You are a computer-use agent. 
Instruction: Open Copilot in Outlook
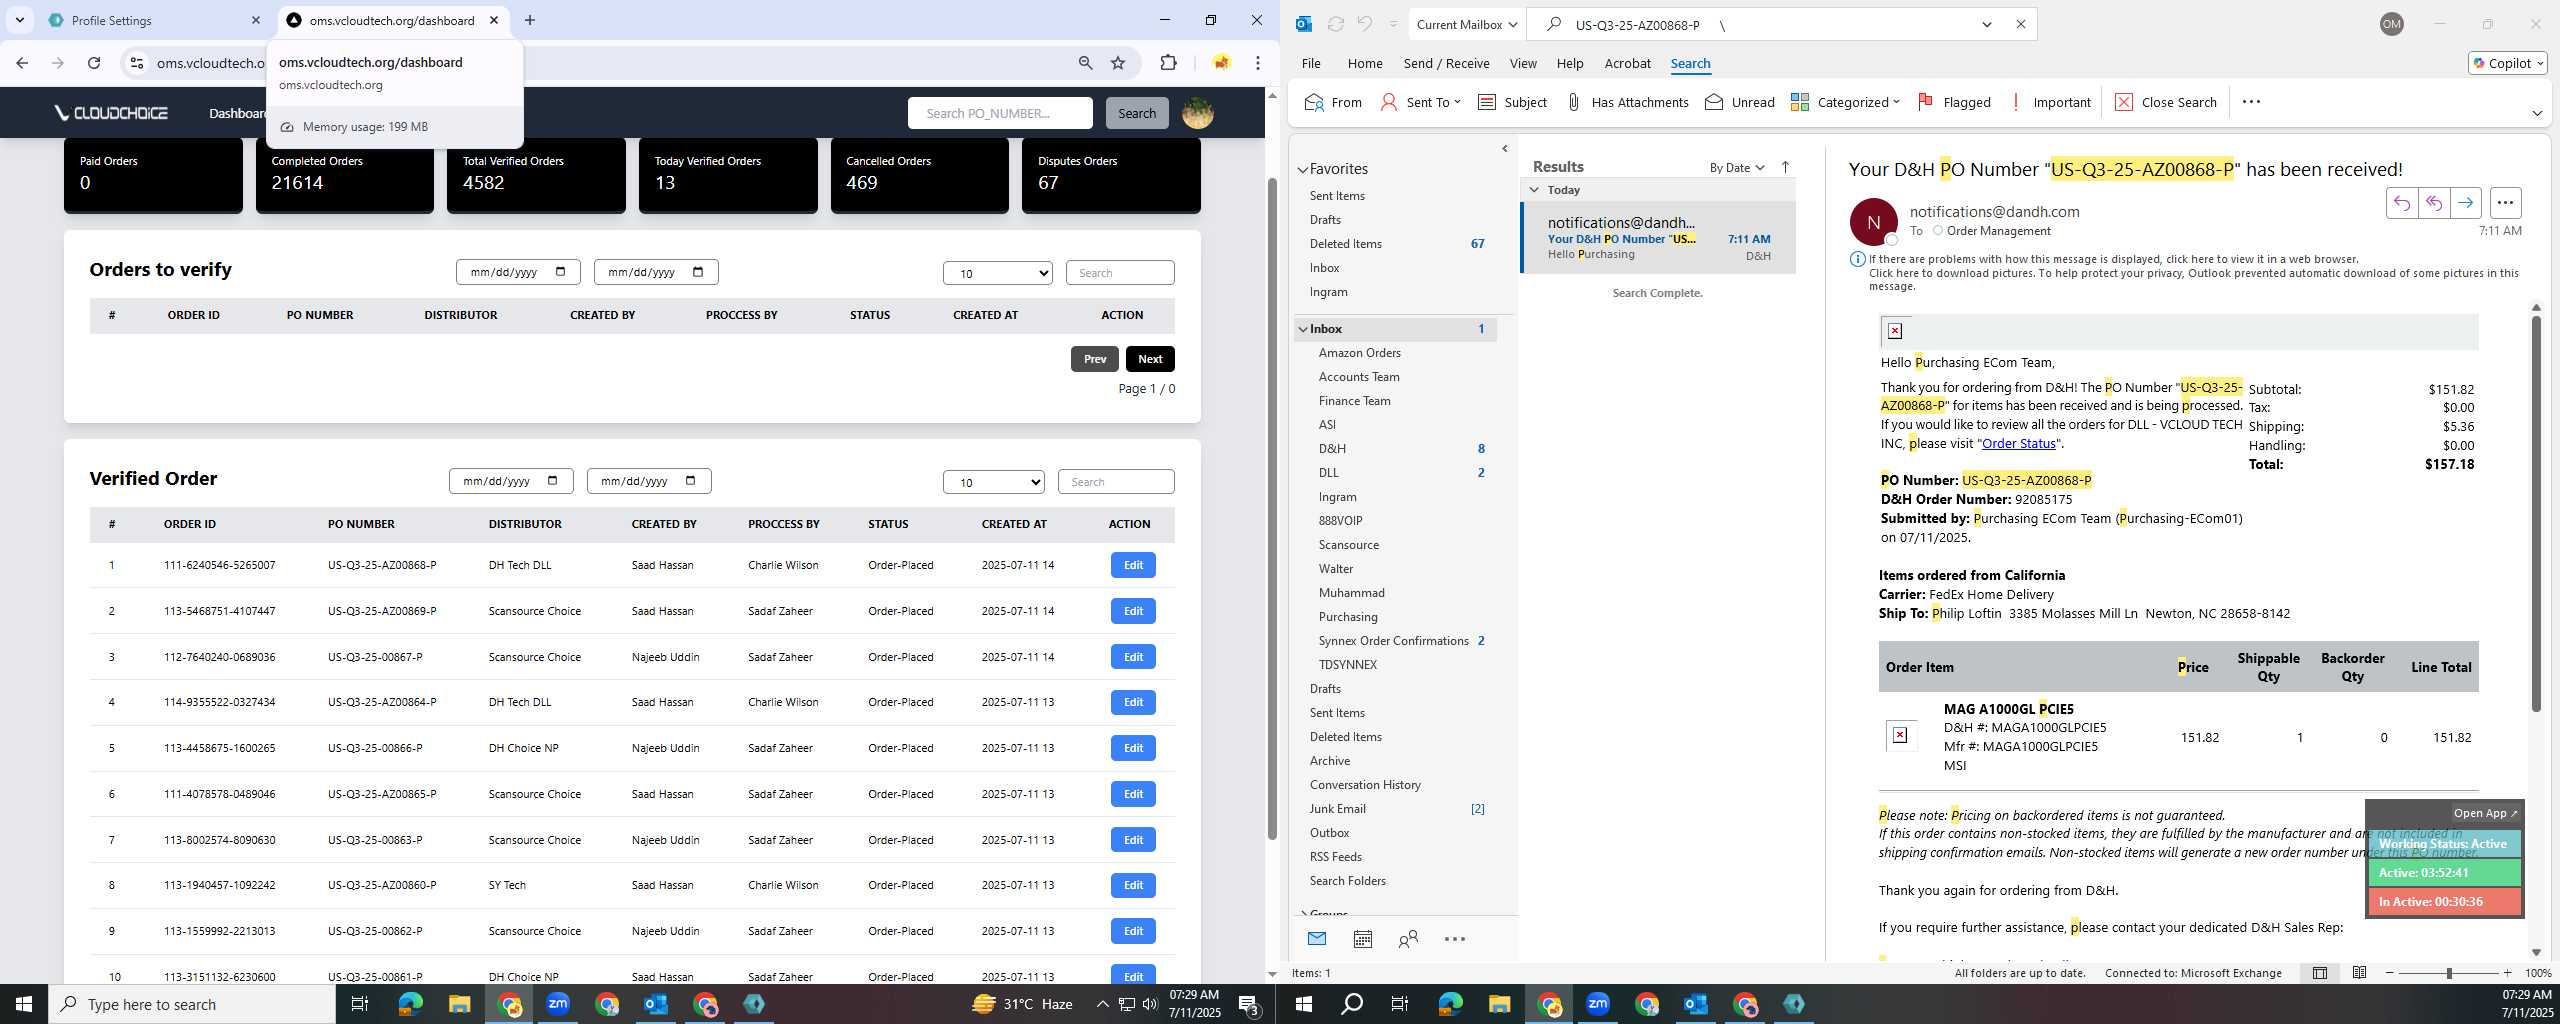2507,63
